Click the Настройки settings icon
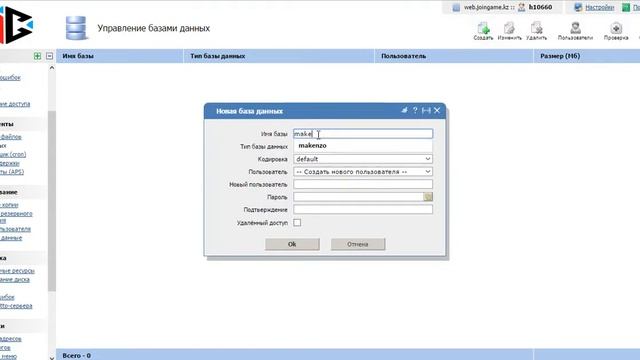The height and width of the screenshot is (360, 640). click(x=578, y=7)
